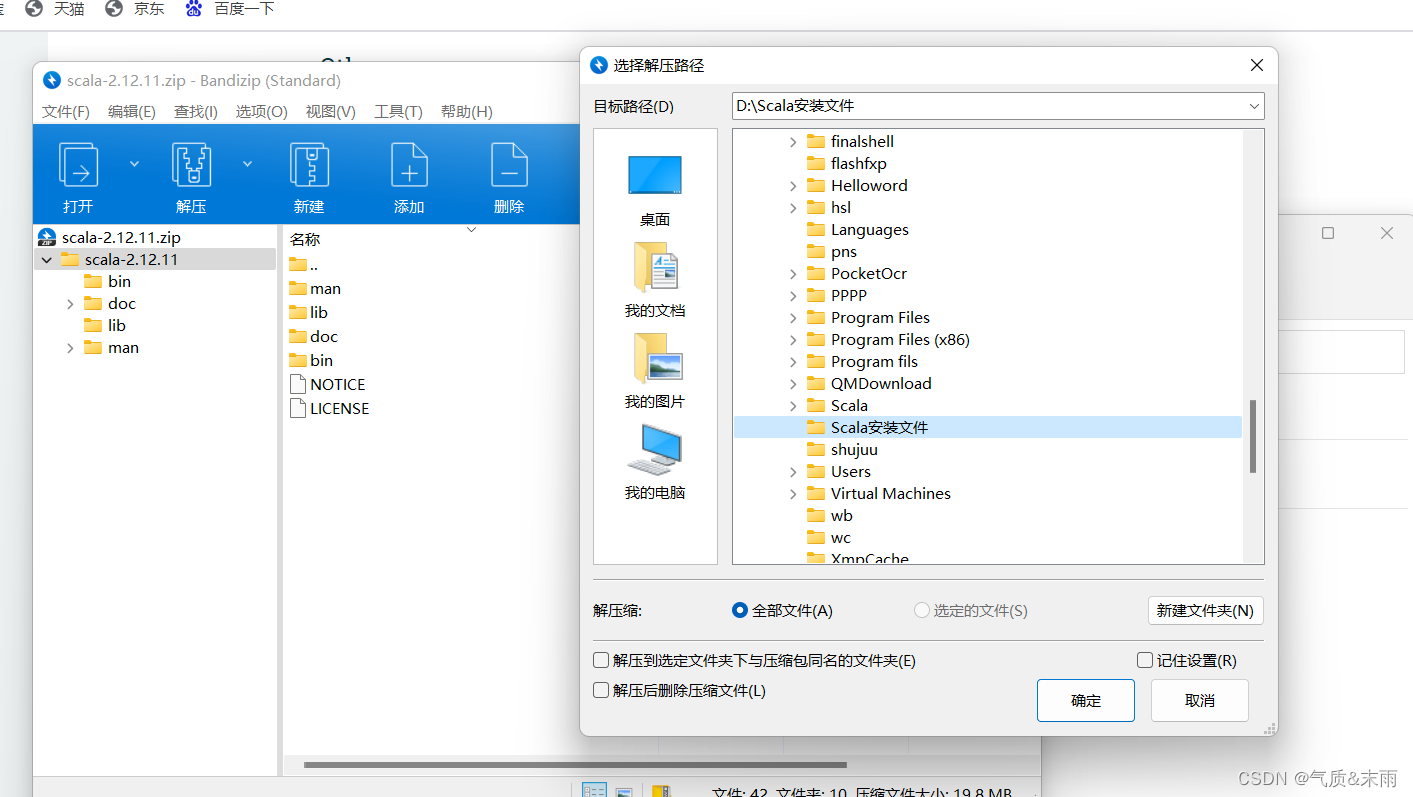The image size is (1413, 797).
Task: Expand the Program Files (x86) node
Action: 793,340
